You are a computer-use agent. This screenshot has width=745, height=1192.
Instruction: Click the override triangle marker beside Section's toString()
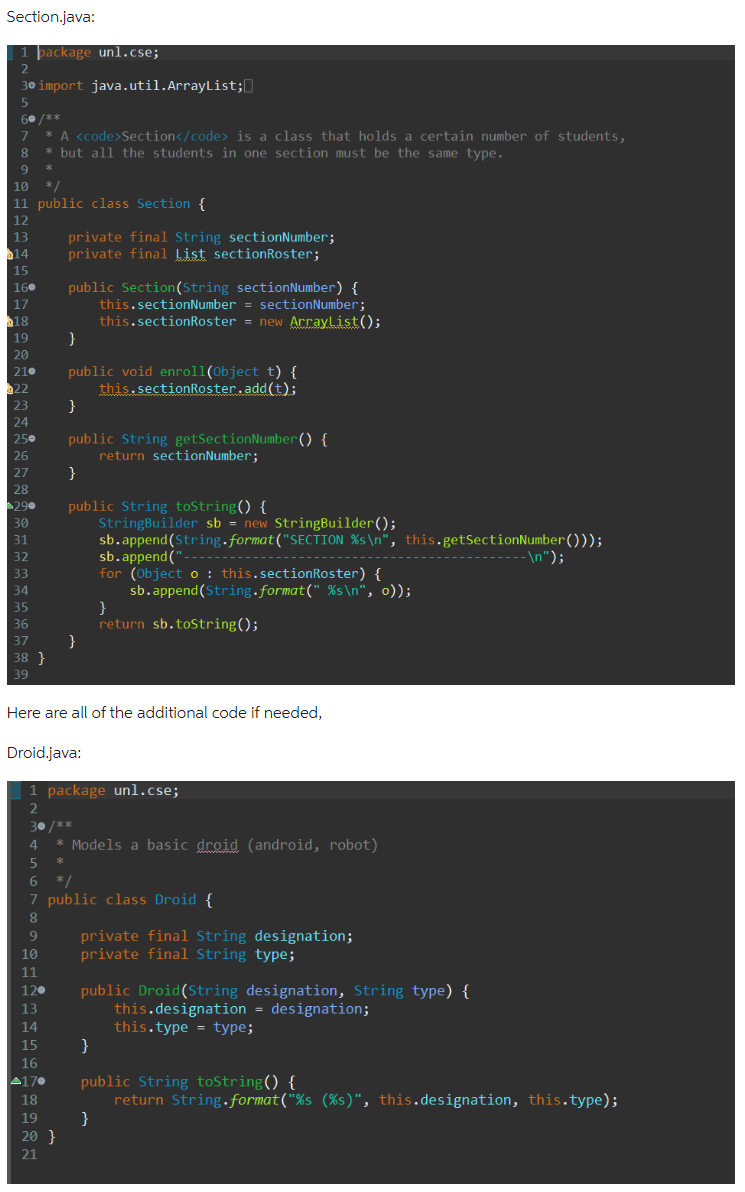tap(10, 506)
